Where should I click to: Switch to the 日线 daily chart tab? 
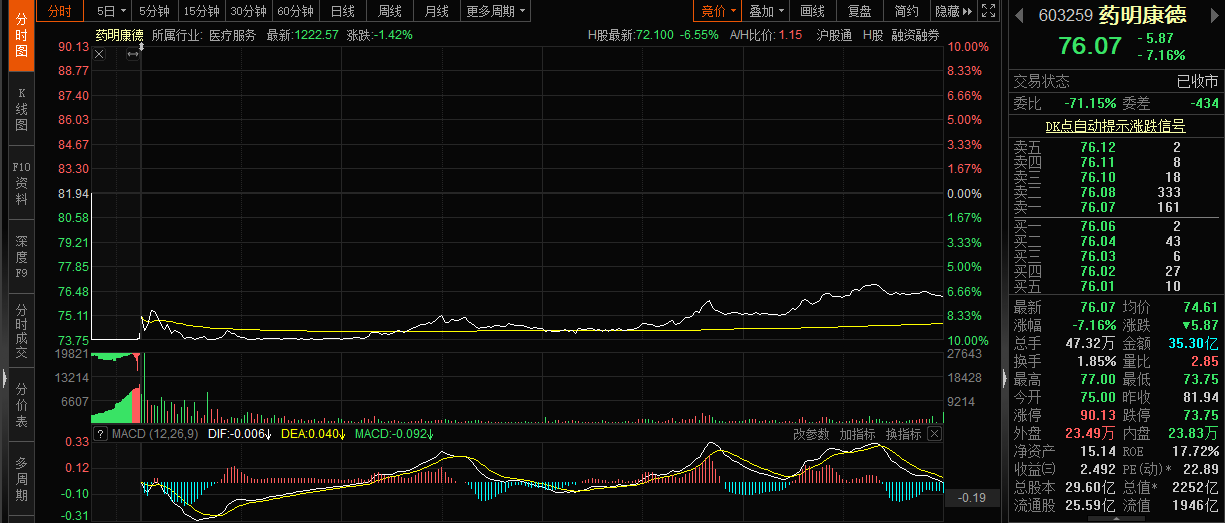[342, 12]
